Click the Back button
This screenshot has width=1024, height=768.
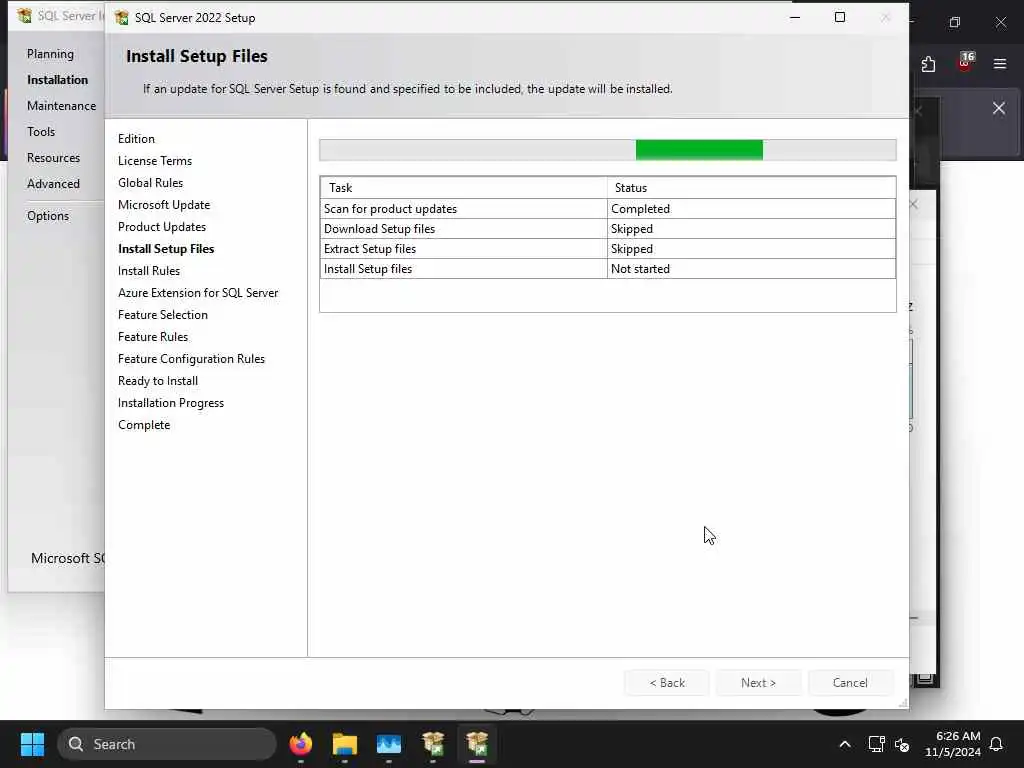(x=667, y=682)
